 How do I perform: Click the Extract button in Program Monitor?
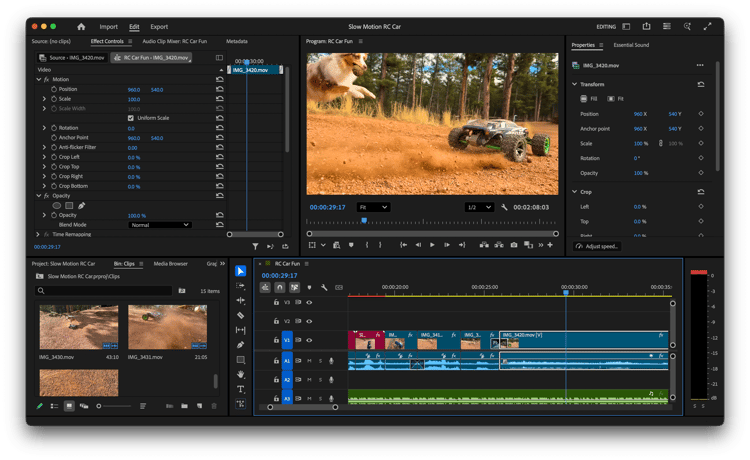499,245
